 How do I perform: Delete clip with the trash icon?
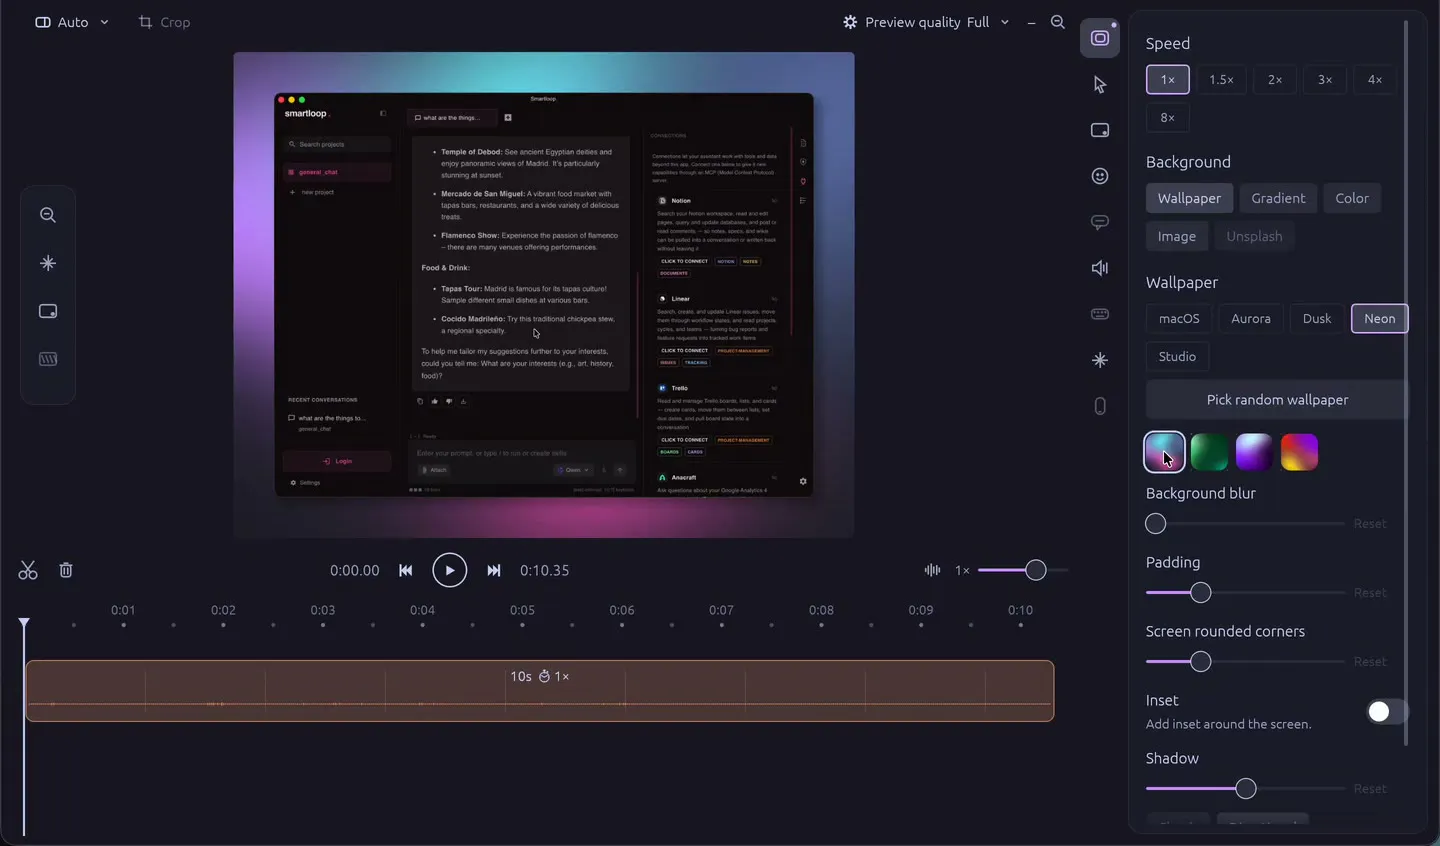(66, 570)
